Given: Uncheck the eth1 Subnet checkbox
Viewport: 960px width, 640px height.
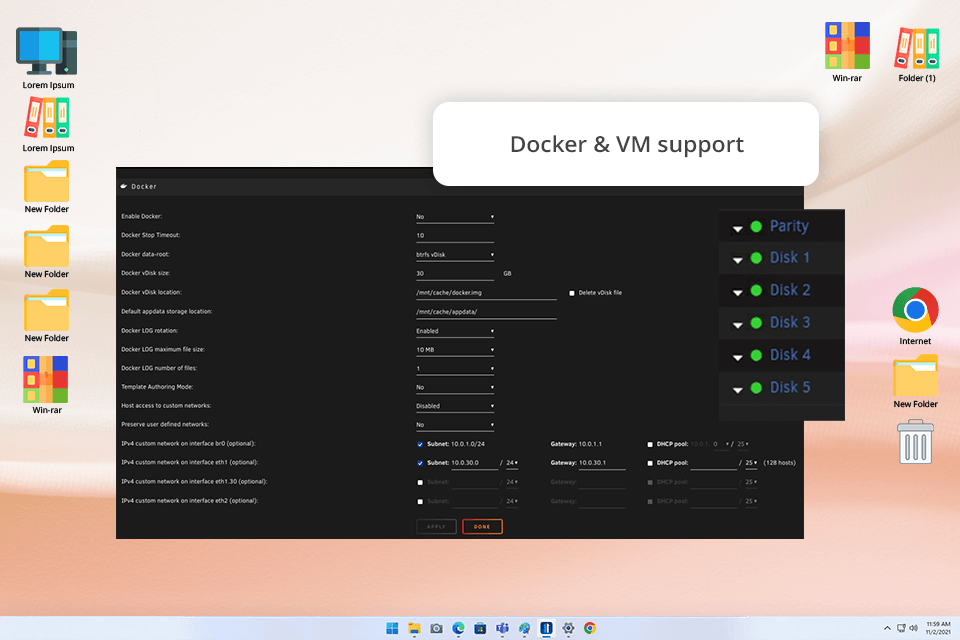Looking at the screenshot, I should pos(420,464).
